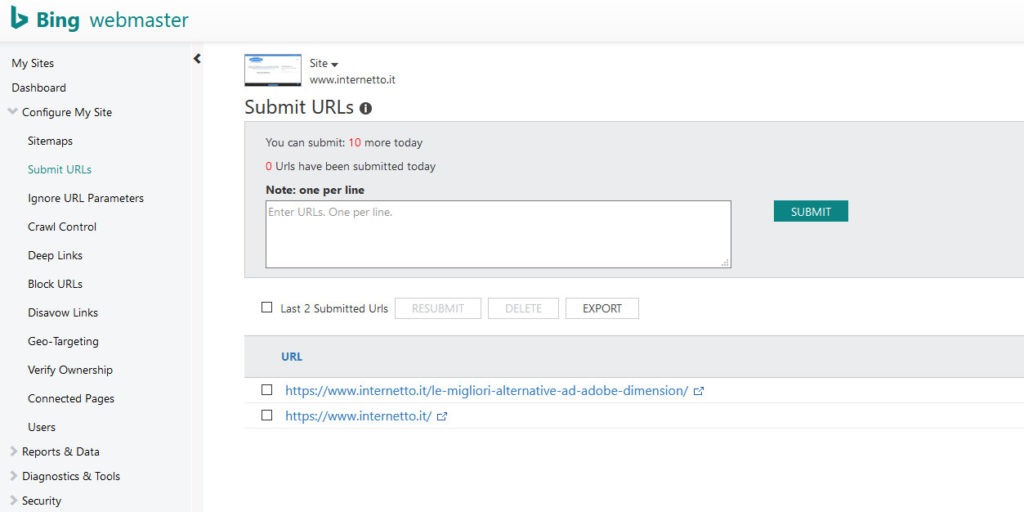
Task: Open the Submit URLs info icon
Action: 366,108
